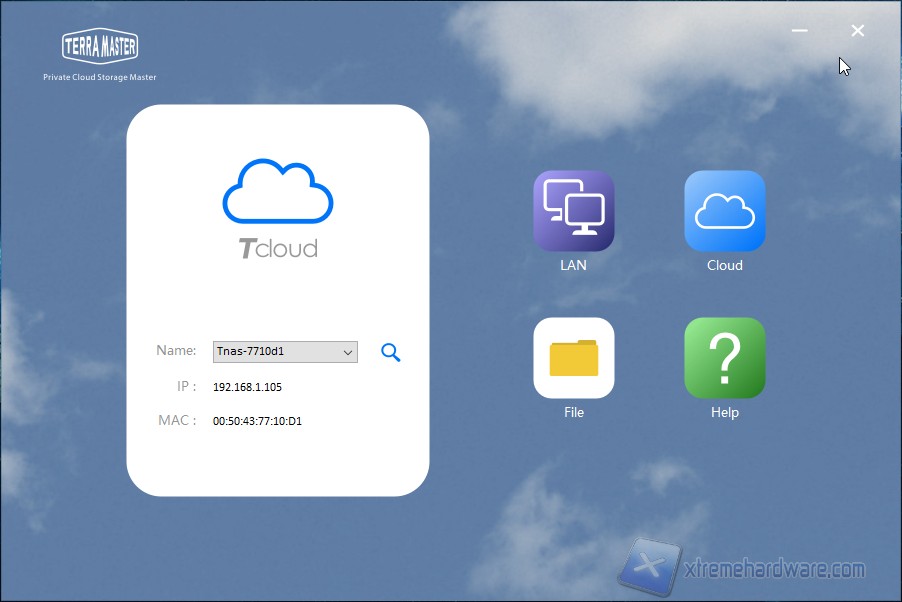Click the Name field label
The width and height of the screenshot is (902, 602).
tap(176, 351)
